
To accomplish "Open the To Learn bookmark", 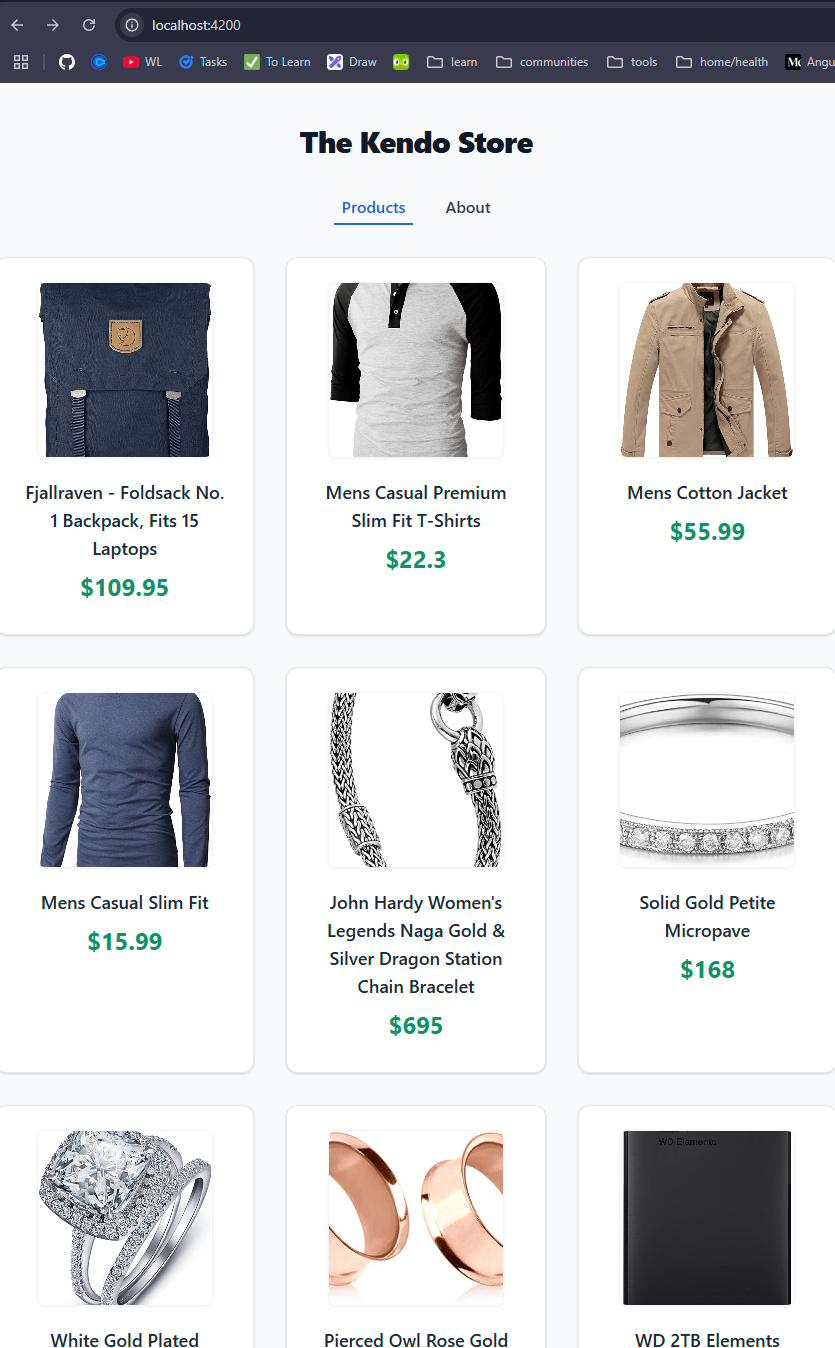I will coord(277,61).
